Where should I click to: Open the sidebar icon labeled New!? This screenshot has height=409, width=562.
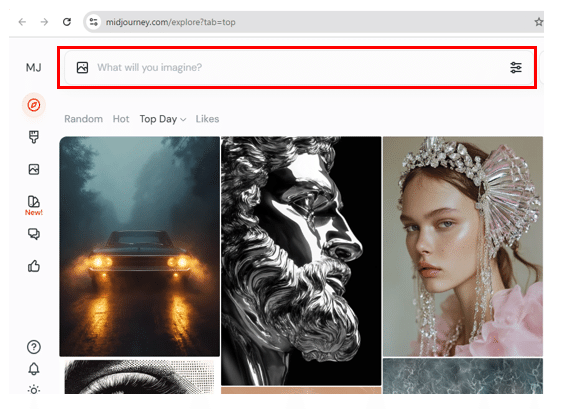tap(34, 205)
